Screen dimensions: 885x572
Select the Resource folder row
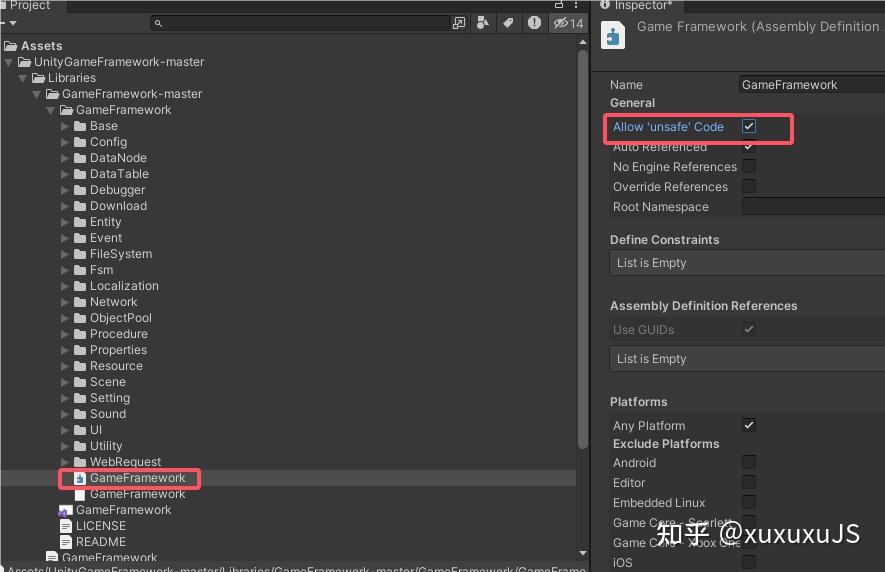288,366
